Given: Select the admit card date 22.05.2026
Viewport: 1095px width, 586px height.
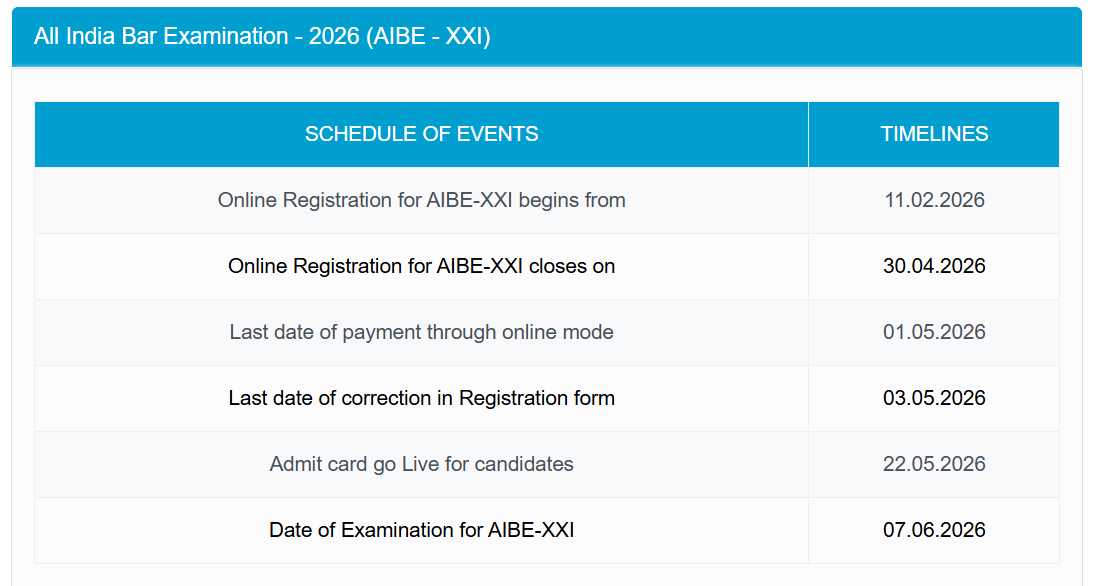Looking at the screenshot, I should click(934, 464).
